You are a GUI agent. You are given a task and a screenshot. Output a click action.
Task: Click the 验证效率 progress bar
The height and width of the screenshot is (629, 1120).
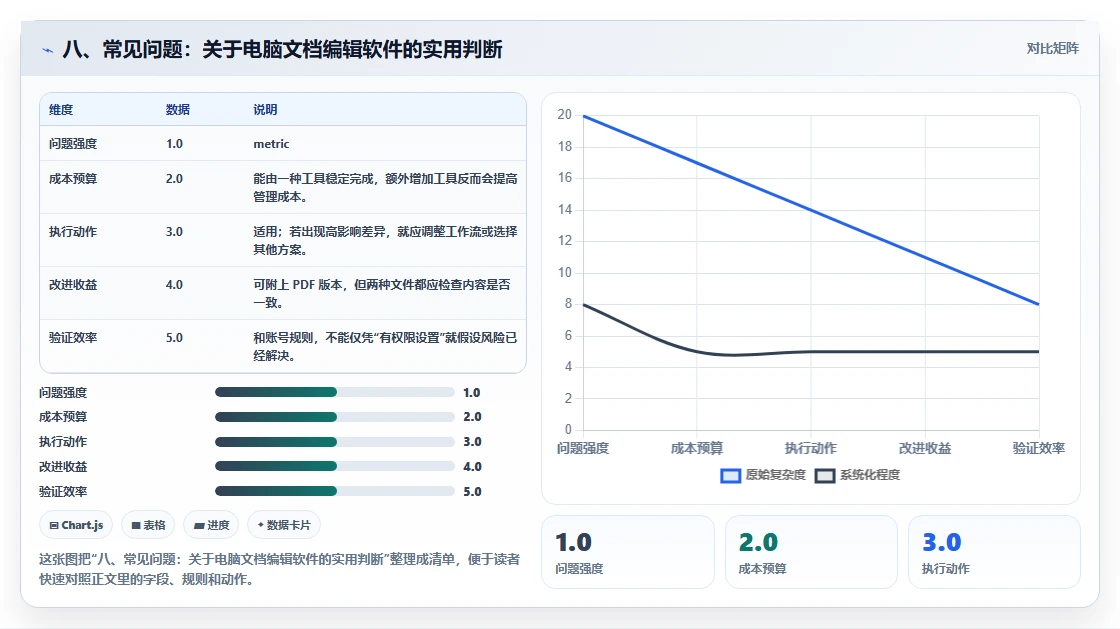334,491
